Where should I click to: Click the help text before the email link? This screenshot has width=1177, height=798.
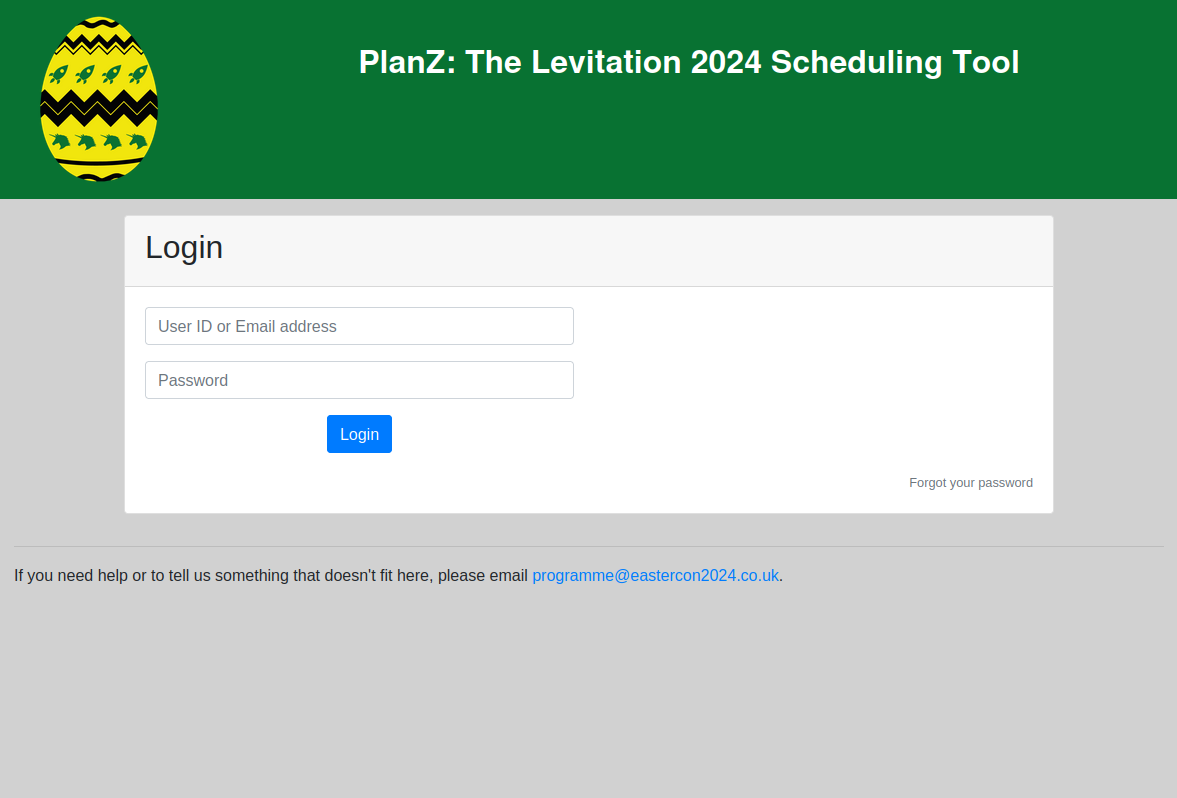point(271,575)
